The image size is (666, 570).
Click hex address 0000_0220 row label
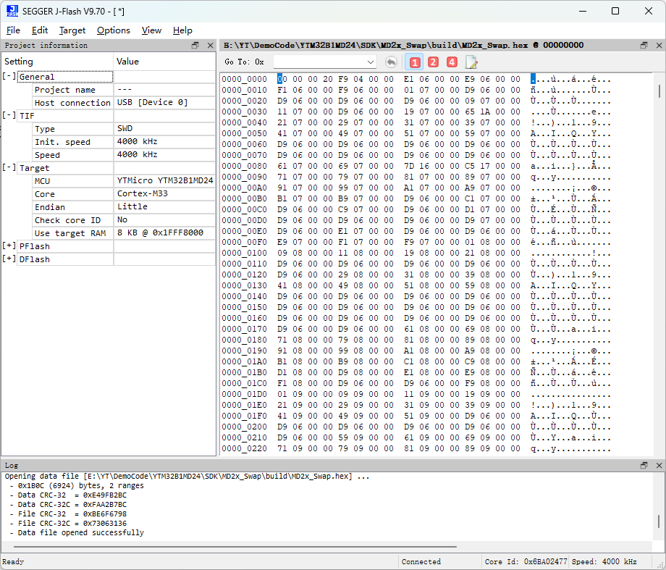click(x=244, y=449)
